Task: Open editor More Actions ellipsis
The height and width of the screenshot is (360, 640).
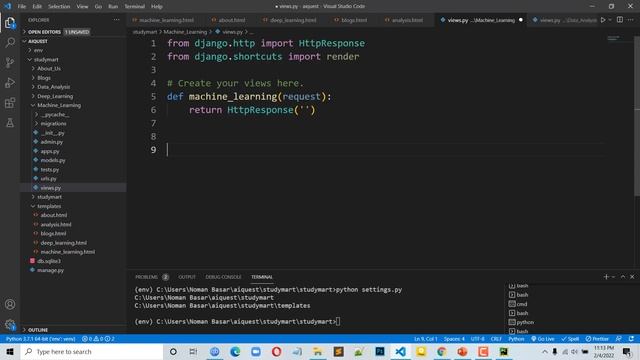Action: click(631, 20)
